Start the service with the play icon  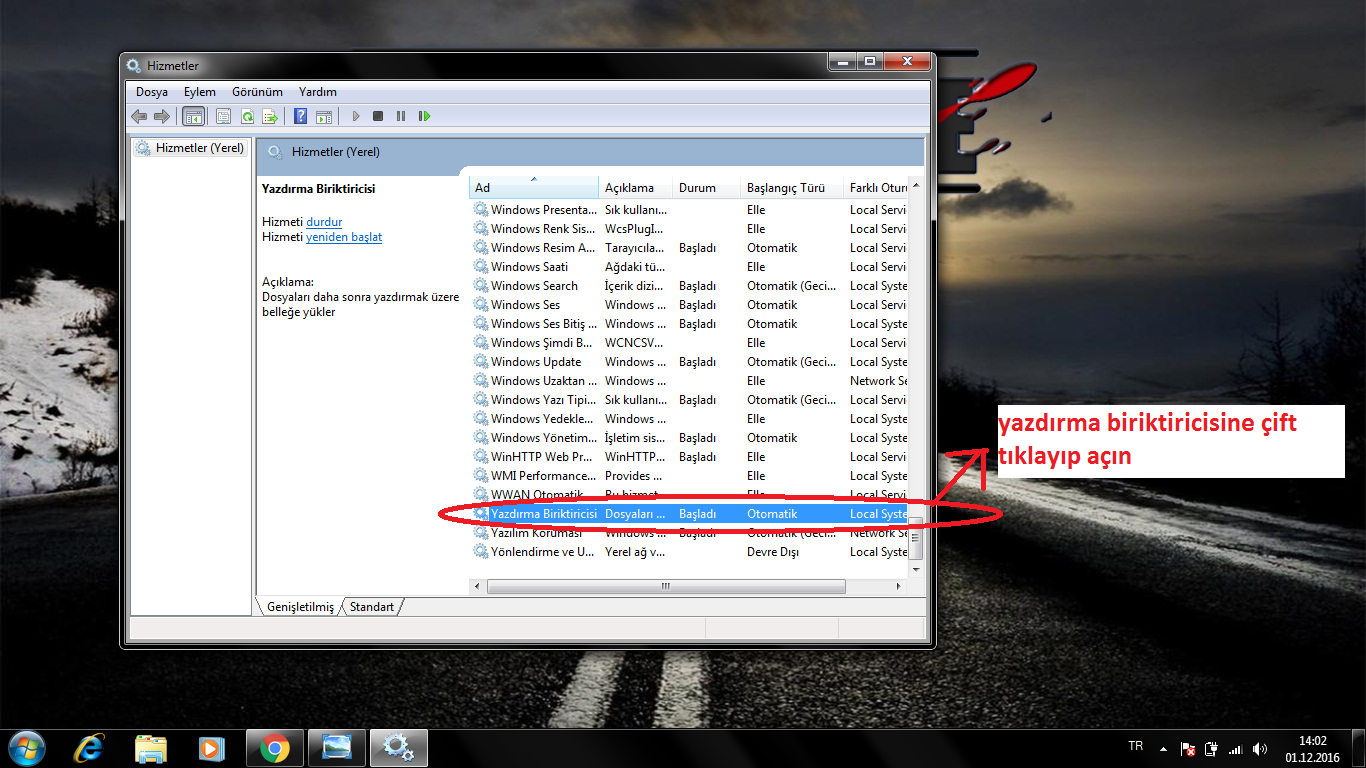click(x=355, y=116)
